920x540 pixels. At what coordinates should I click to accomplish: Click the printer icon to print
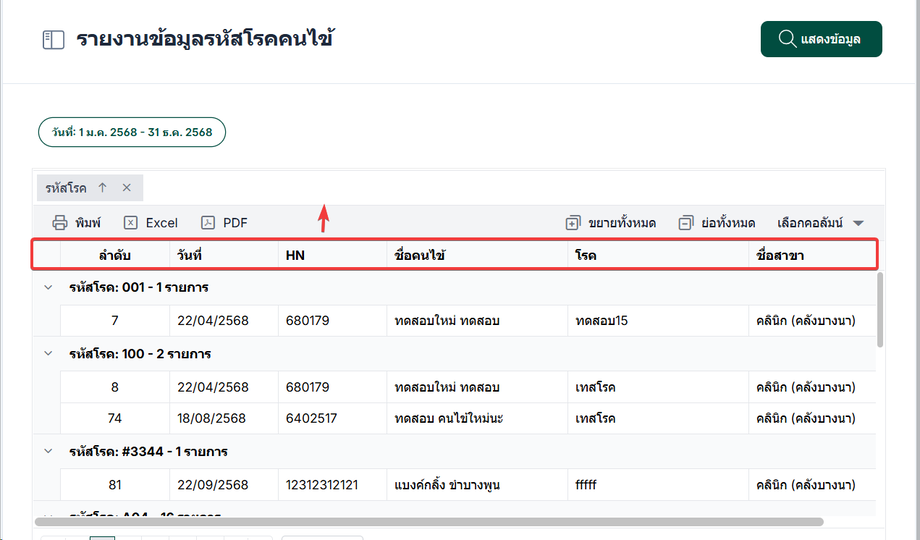pyautogui.click(x=60, y=223)
